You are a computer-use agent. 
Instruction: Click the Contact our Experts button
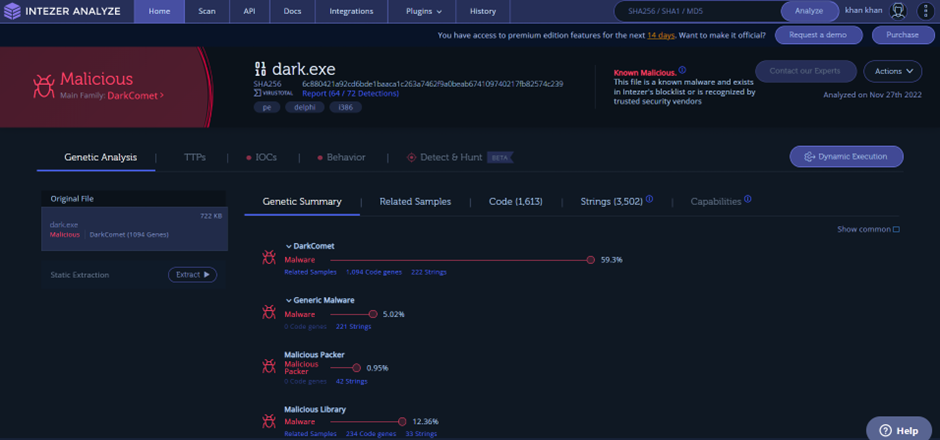tap(805, 71)
